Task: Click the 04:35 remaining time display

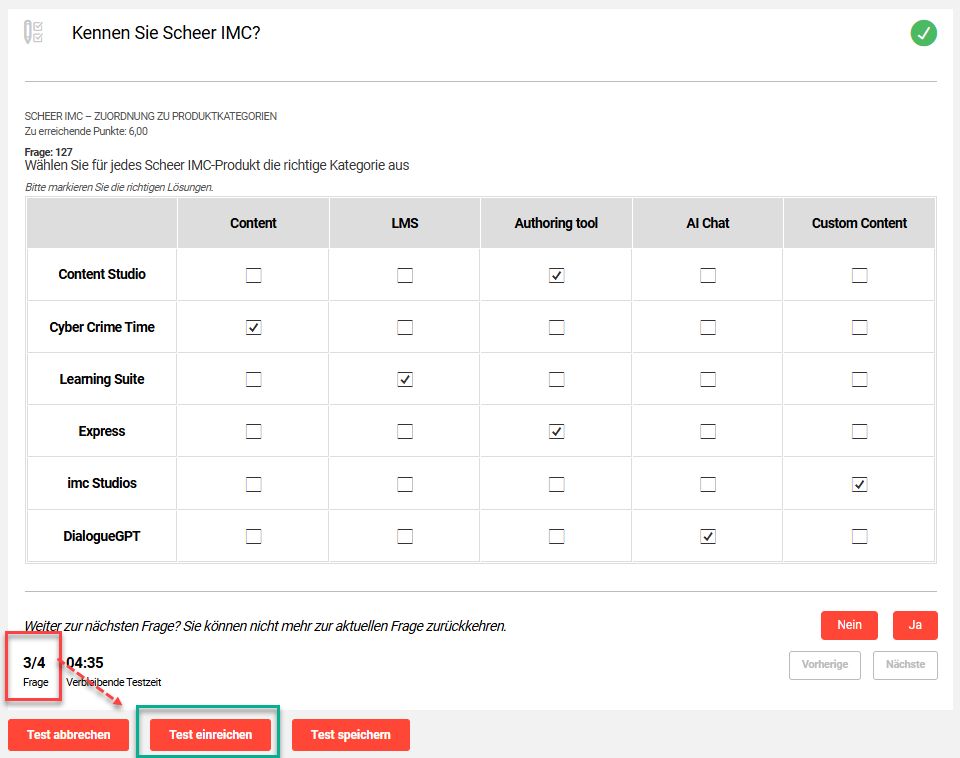Action: click(x=85, y=663)
